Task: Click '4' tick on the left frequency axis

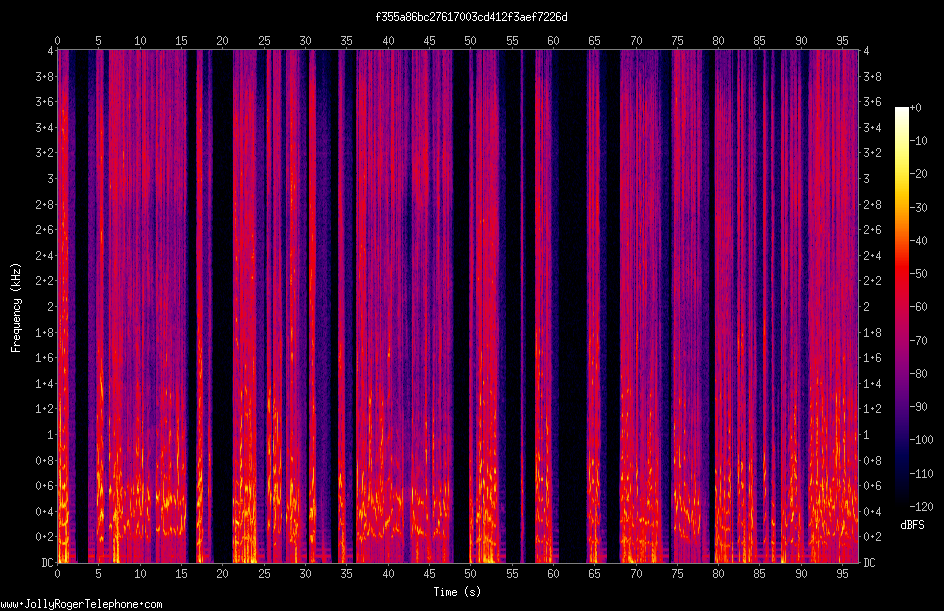Action: pos(51,51)
